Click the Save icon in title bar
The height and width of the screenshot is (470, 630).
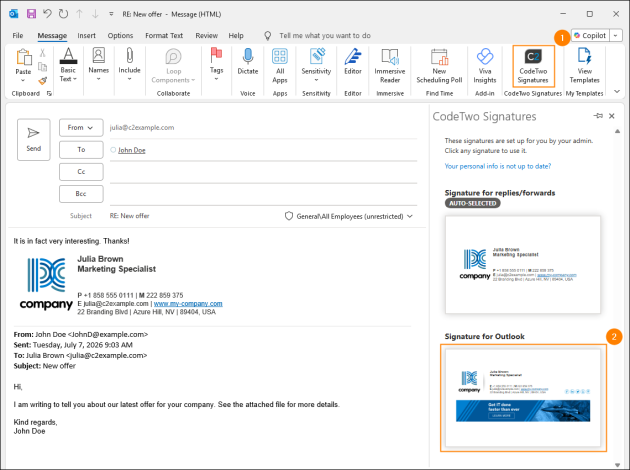coord(31,14)
